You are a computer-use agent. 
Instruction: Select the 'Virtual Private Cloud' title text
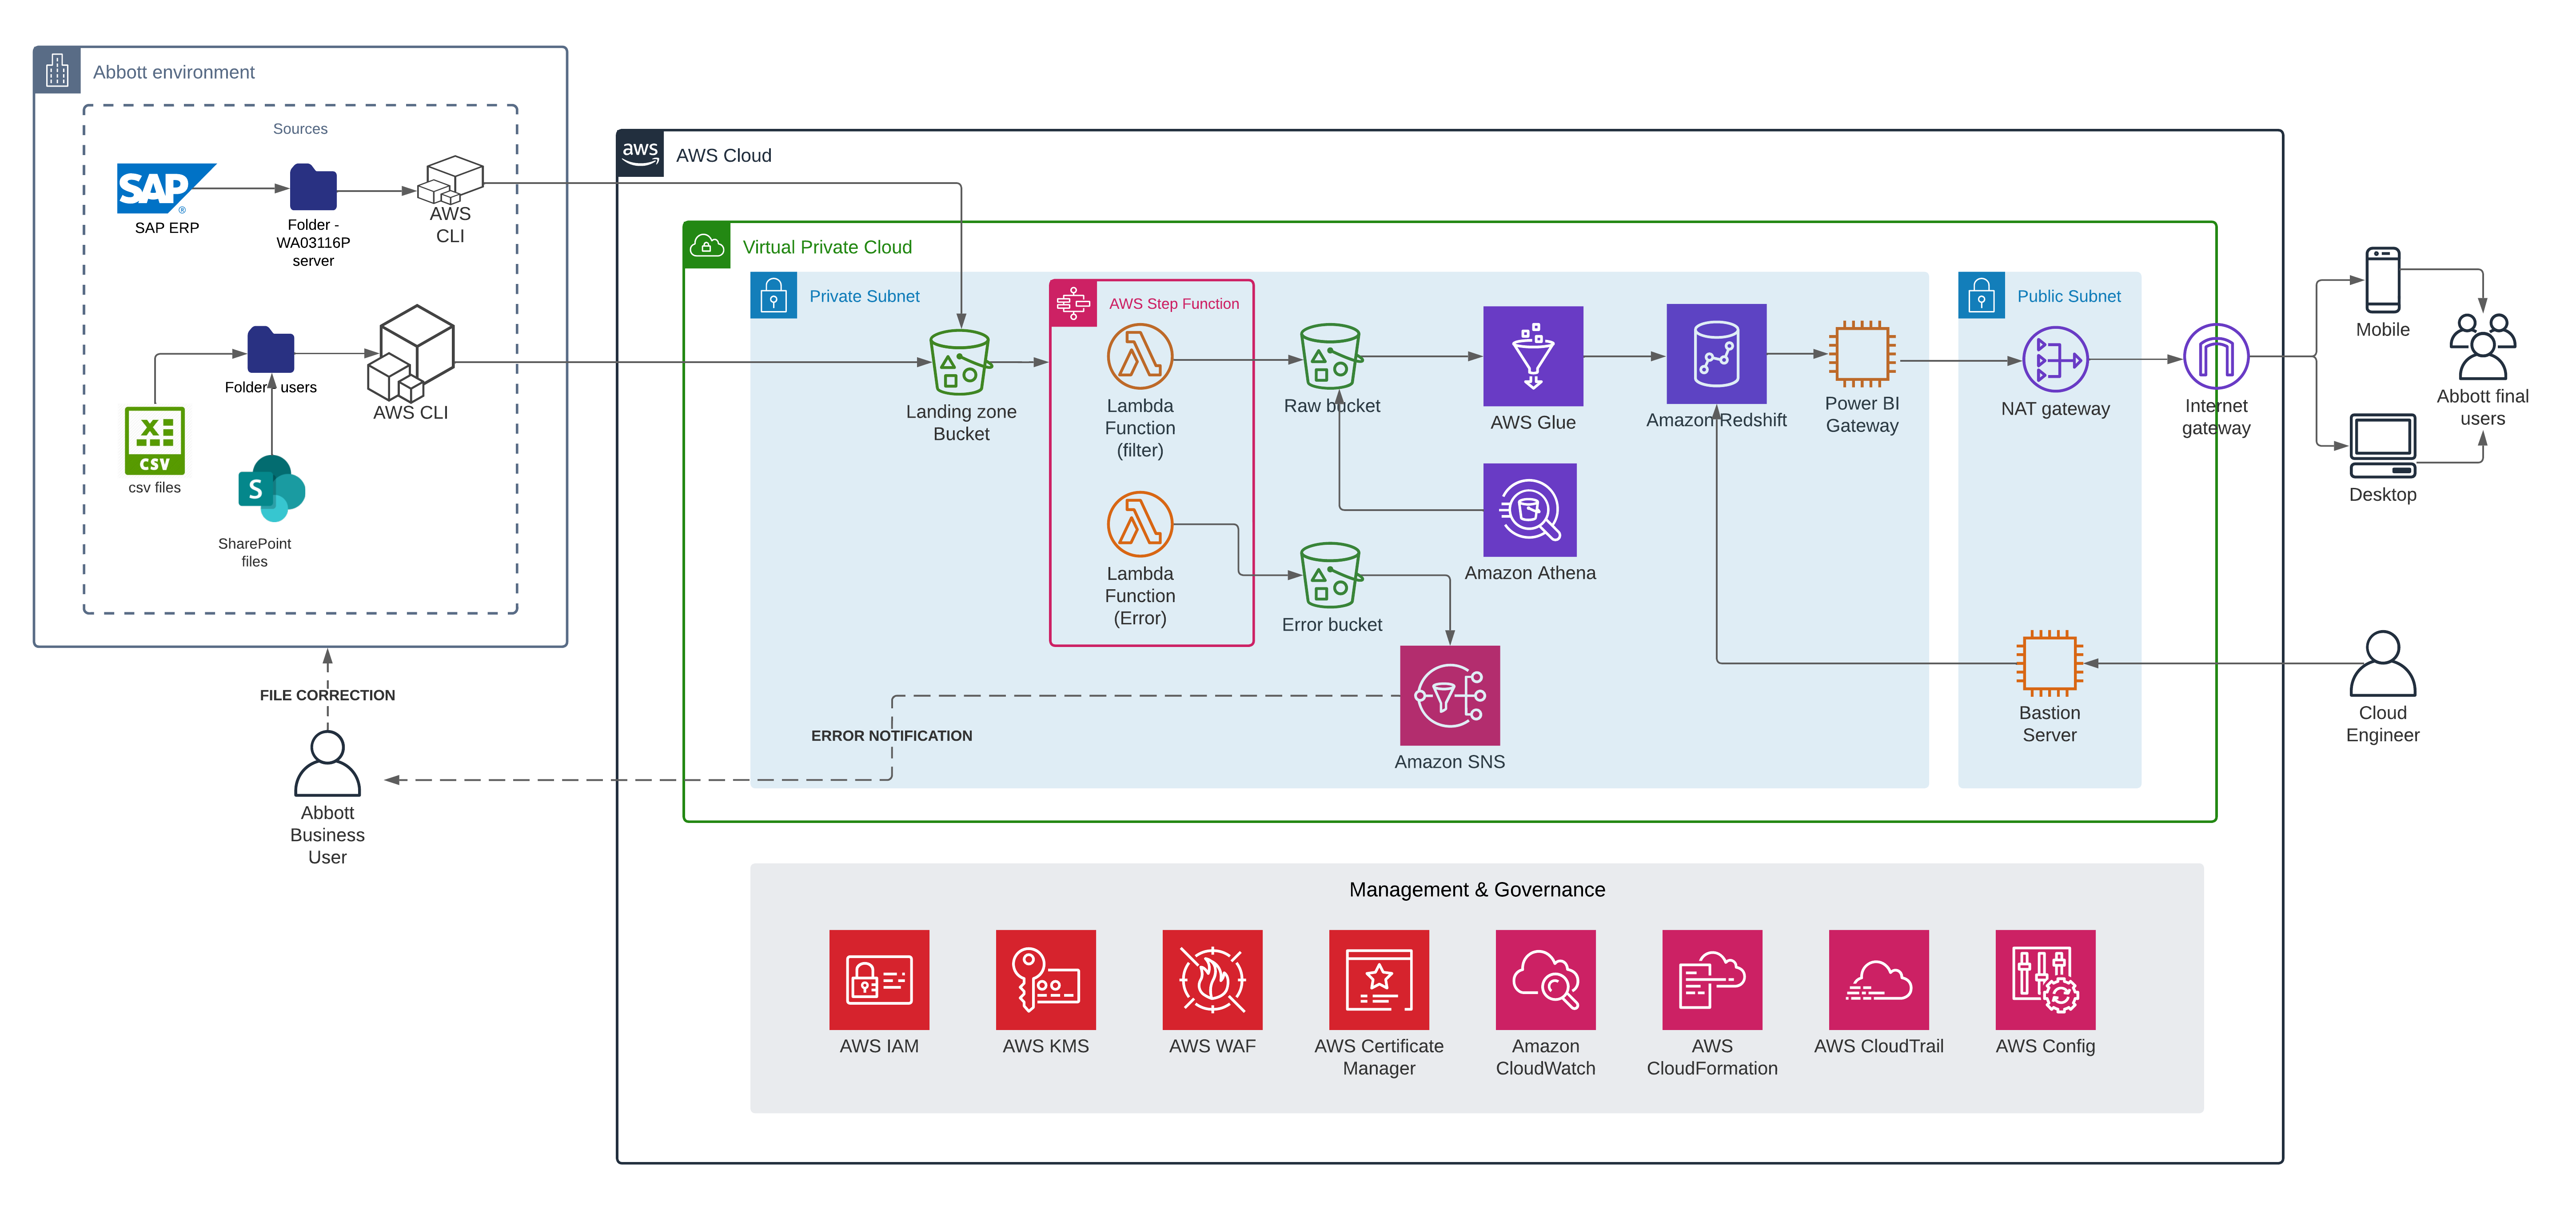(827, 247)
